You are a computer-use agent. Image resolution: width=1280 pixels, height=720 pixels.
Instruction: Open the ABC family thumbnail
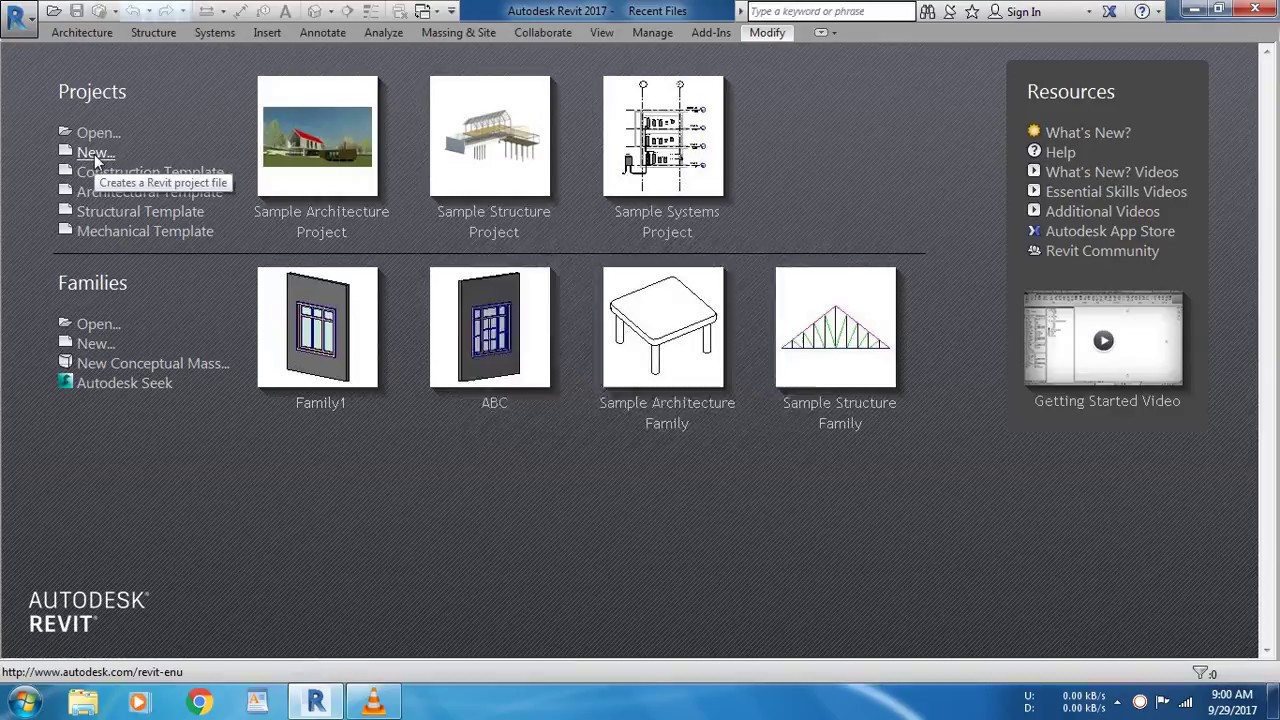click(x=490, y=327)
